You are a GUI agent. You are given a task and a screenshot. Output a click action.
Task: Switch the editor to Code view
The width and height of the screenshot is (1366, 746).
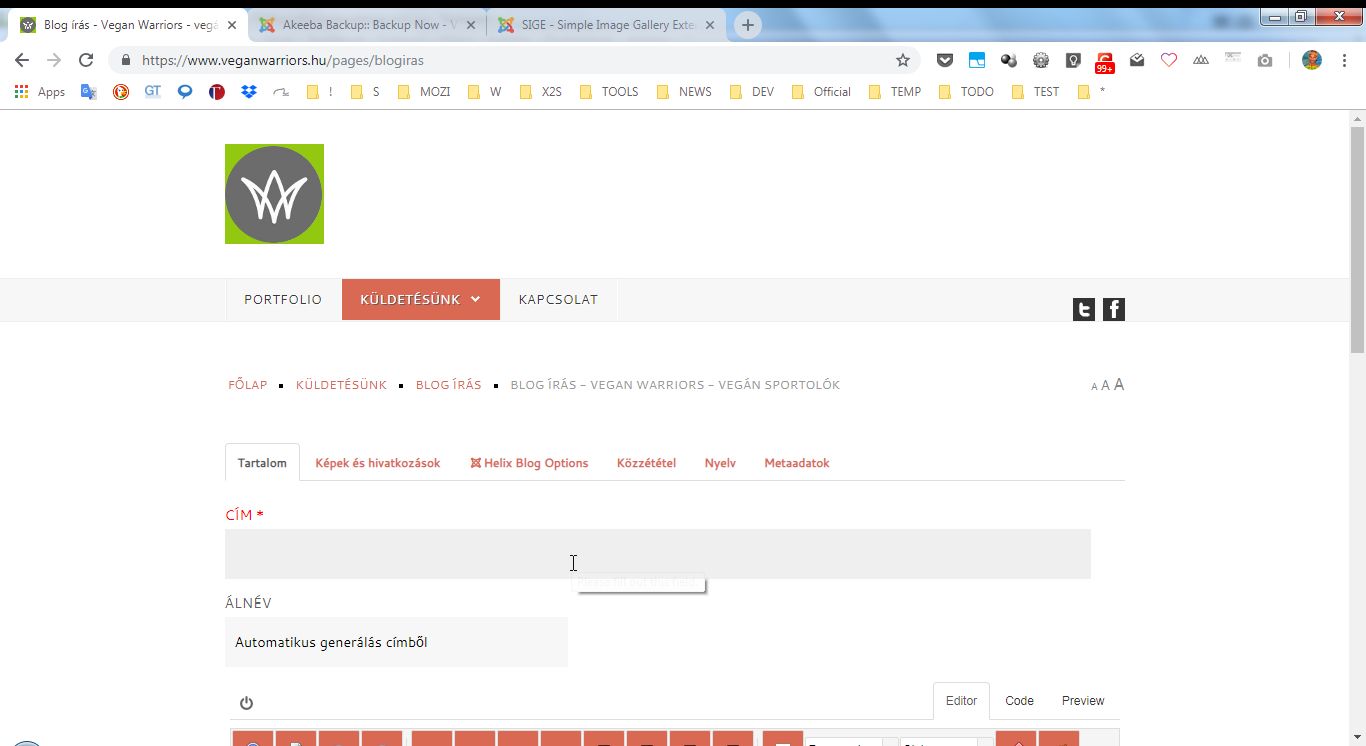point(1019,701)
